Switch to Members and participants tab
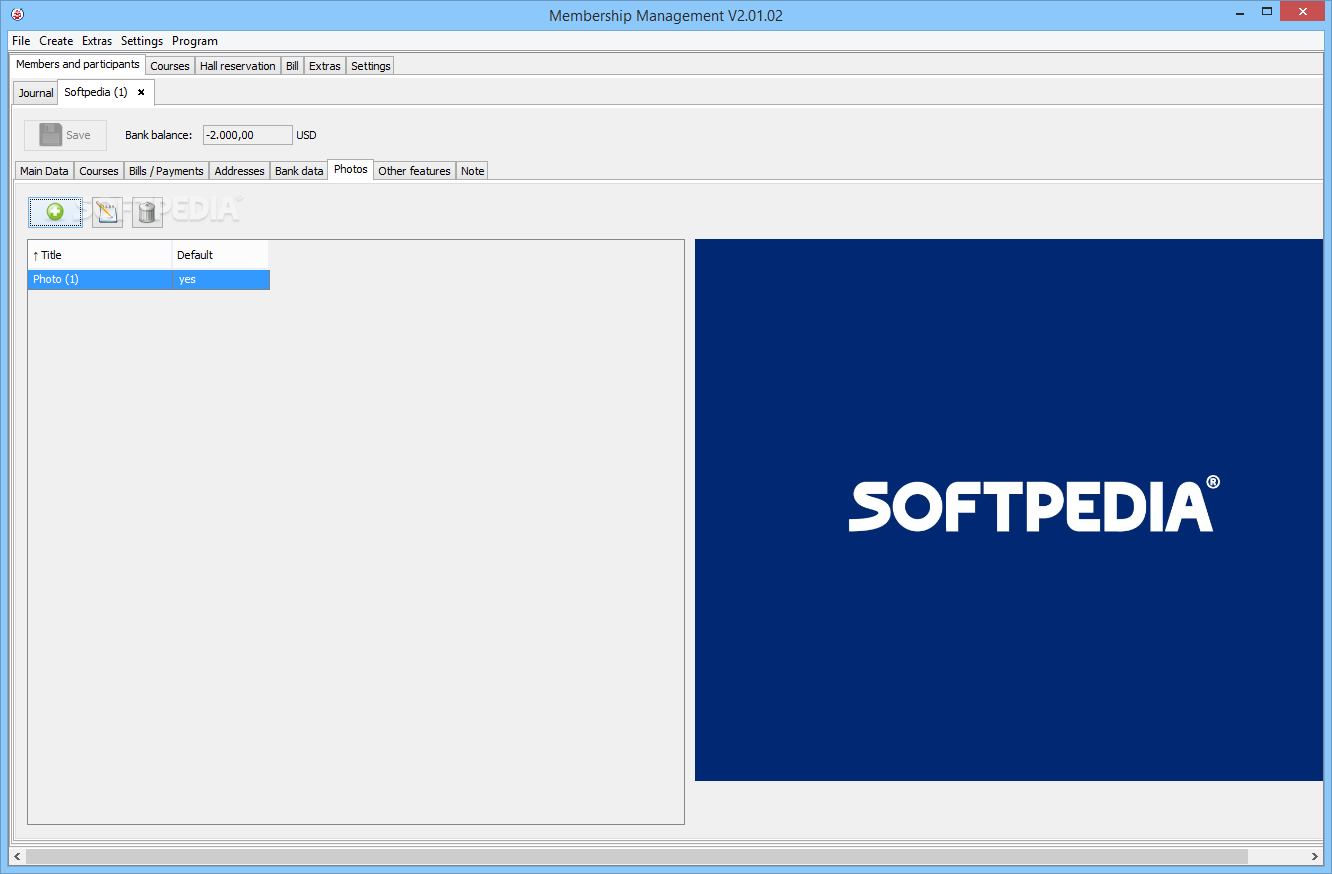The width and height of the screenshot is (1332, 874). coord(78,64)
